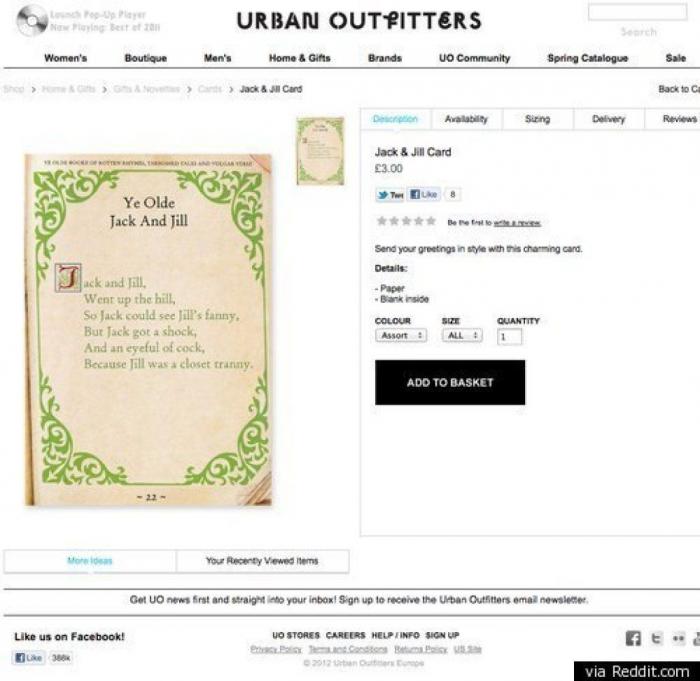
Task: Click the Quantity input field
Action: (509, 336)
